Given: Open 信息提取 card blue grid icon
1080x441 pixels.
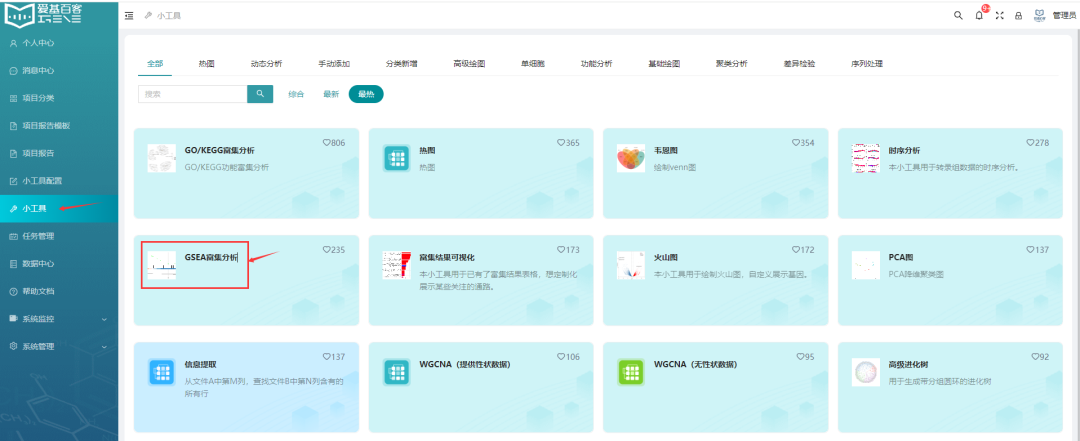Looking at the screenshot, I should click(162, 372).
